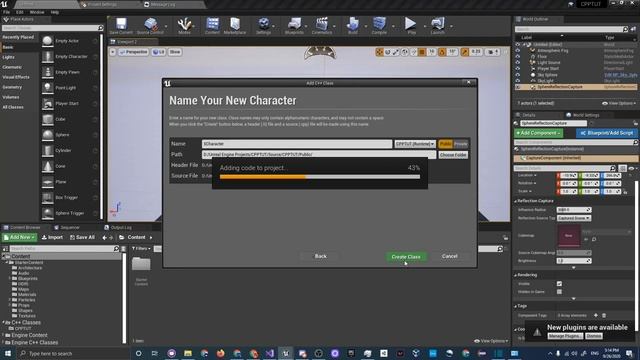Click the Back button in dialog

pyautogui.click(x=321, y=256)
